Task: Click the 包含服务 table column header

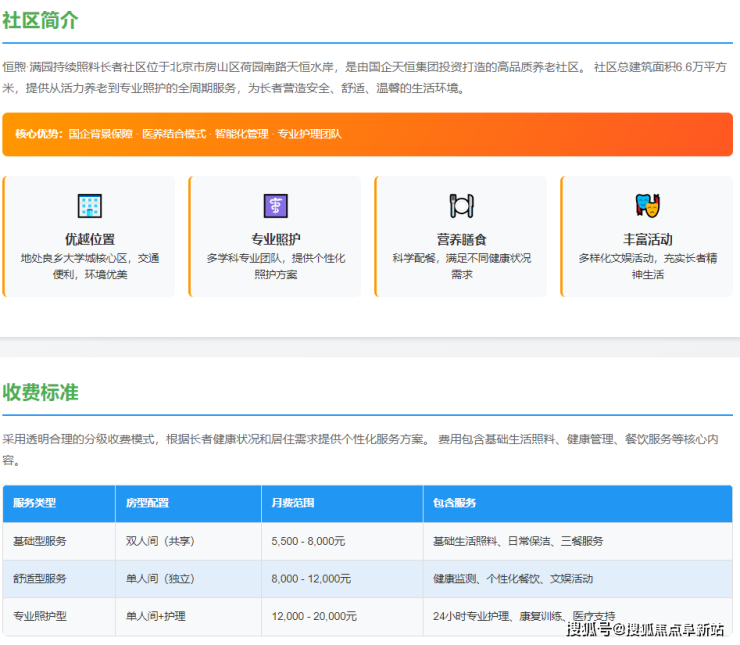Action: coord(454,503)
